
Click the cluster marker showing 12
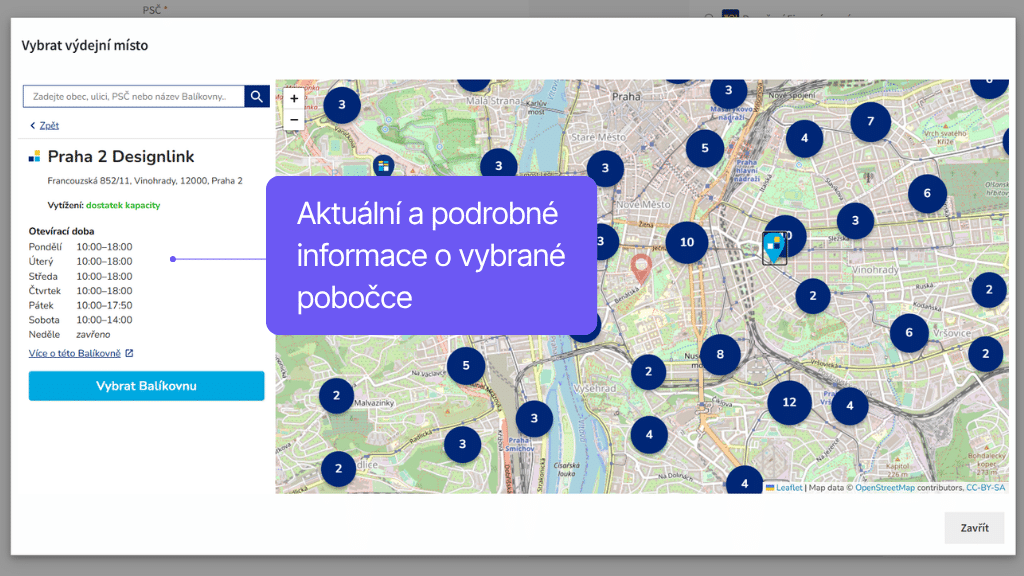789,402
